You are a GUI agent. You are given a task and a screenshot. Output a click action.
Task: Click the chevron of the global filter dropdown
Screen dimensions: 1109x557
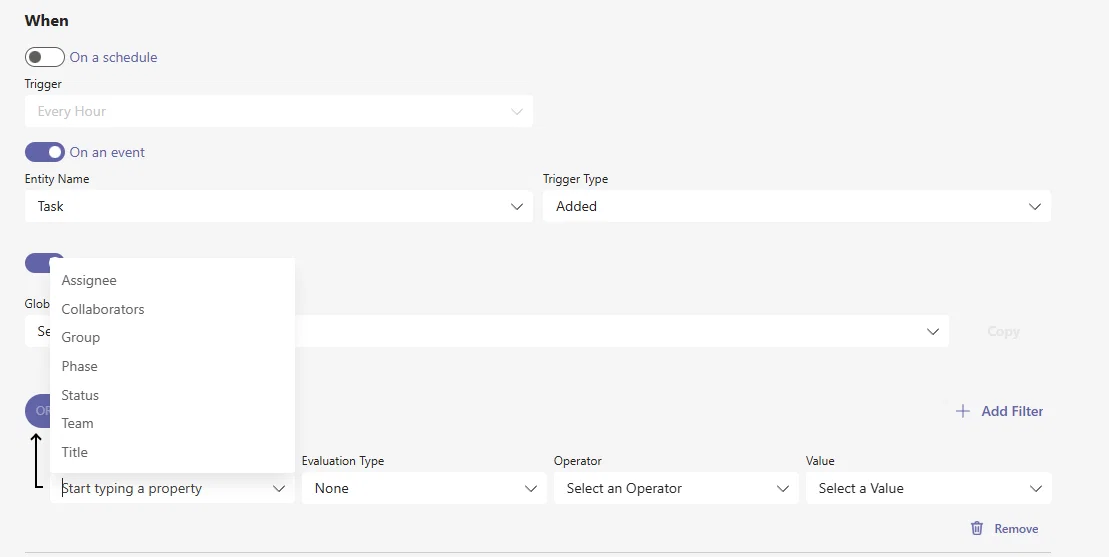click(933, 332)
